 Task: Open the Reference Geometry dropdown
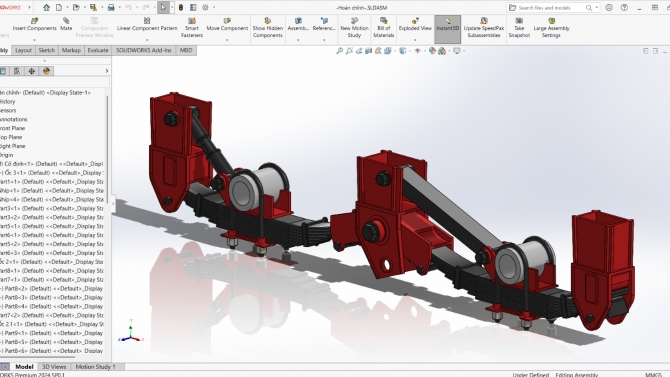pyautogui.click(x=324, y=40)
